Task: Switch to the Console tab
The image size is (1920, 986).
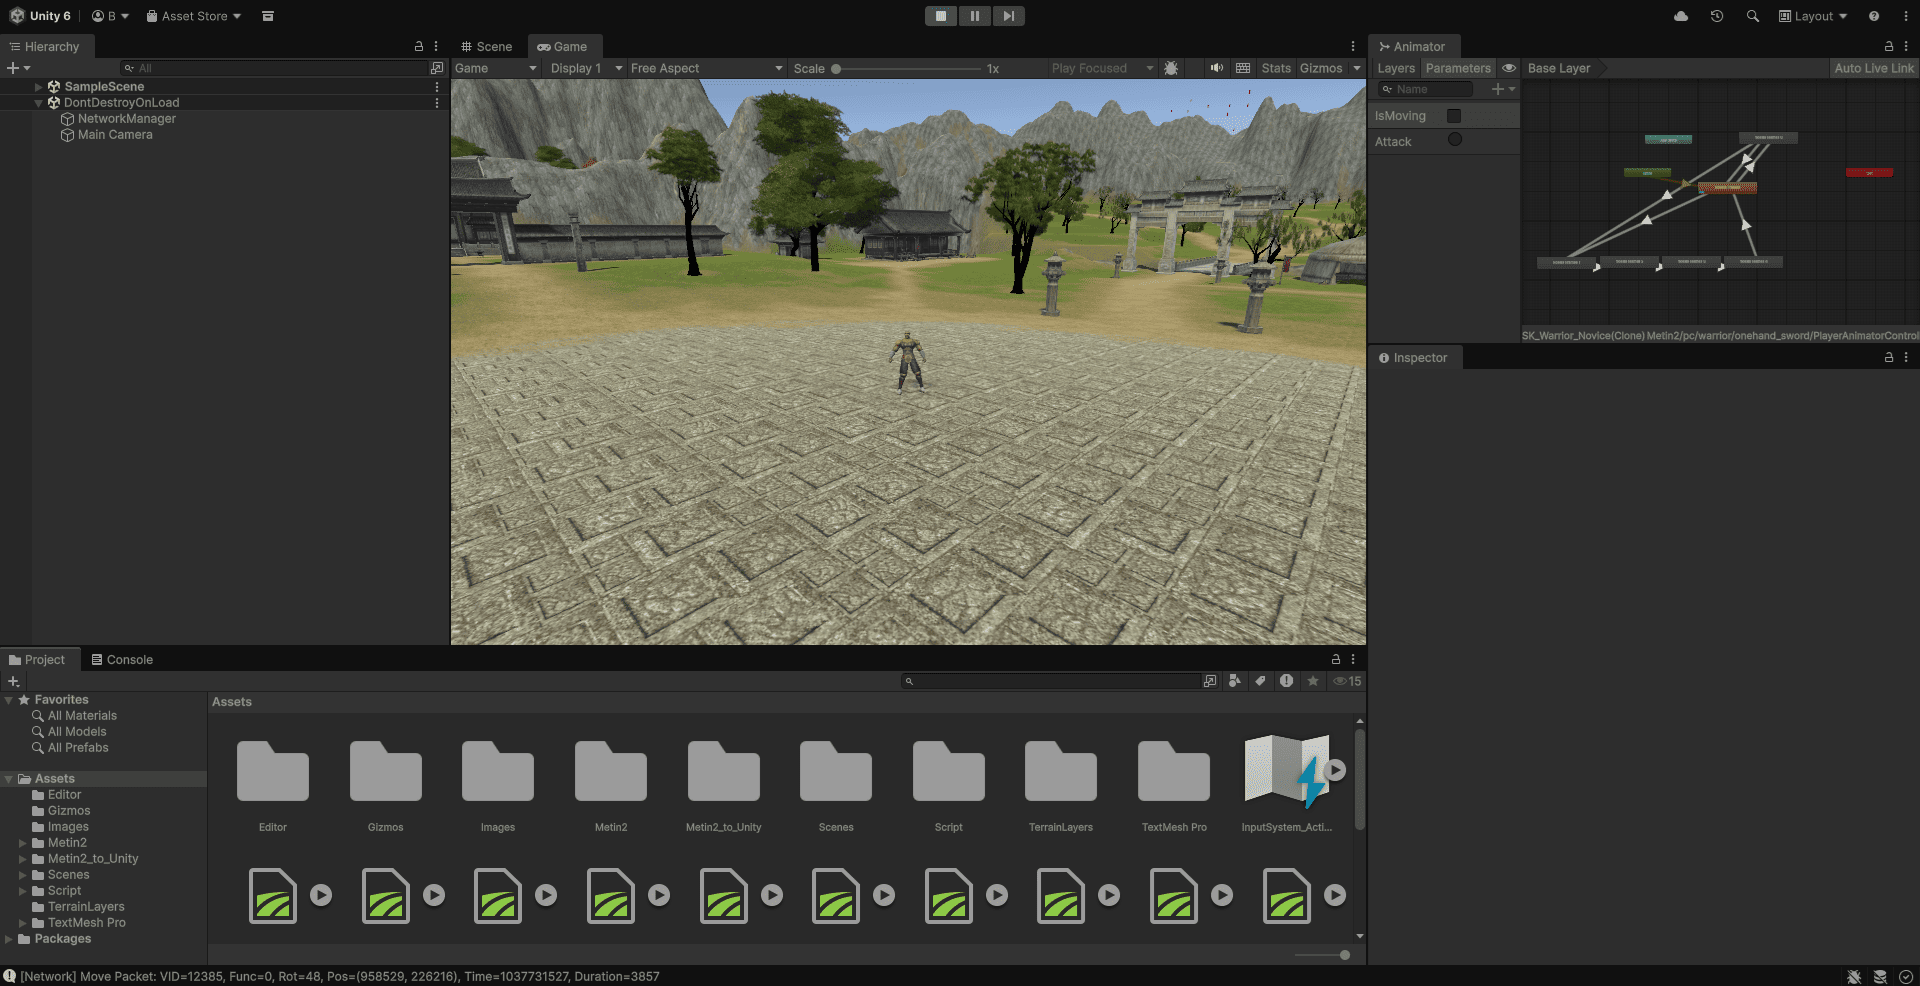Action: (x=122, y=660)
